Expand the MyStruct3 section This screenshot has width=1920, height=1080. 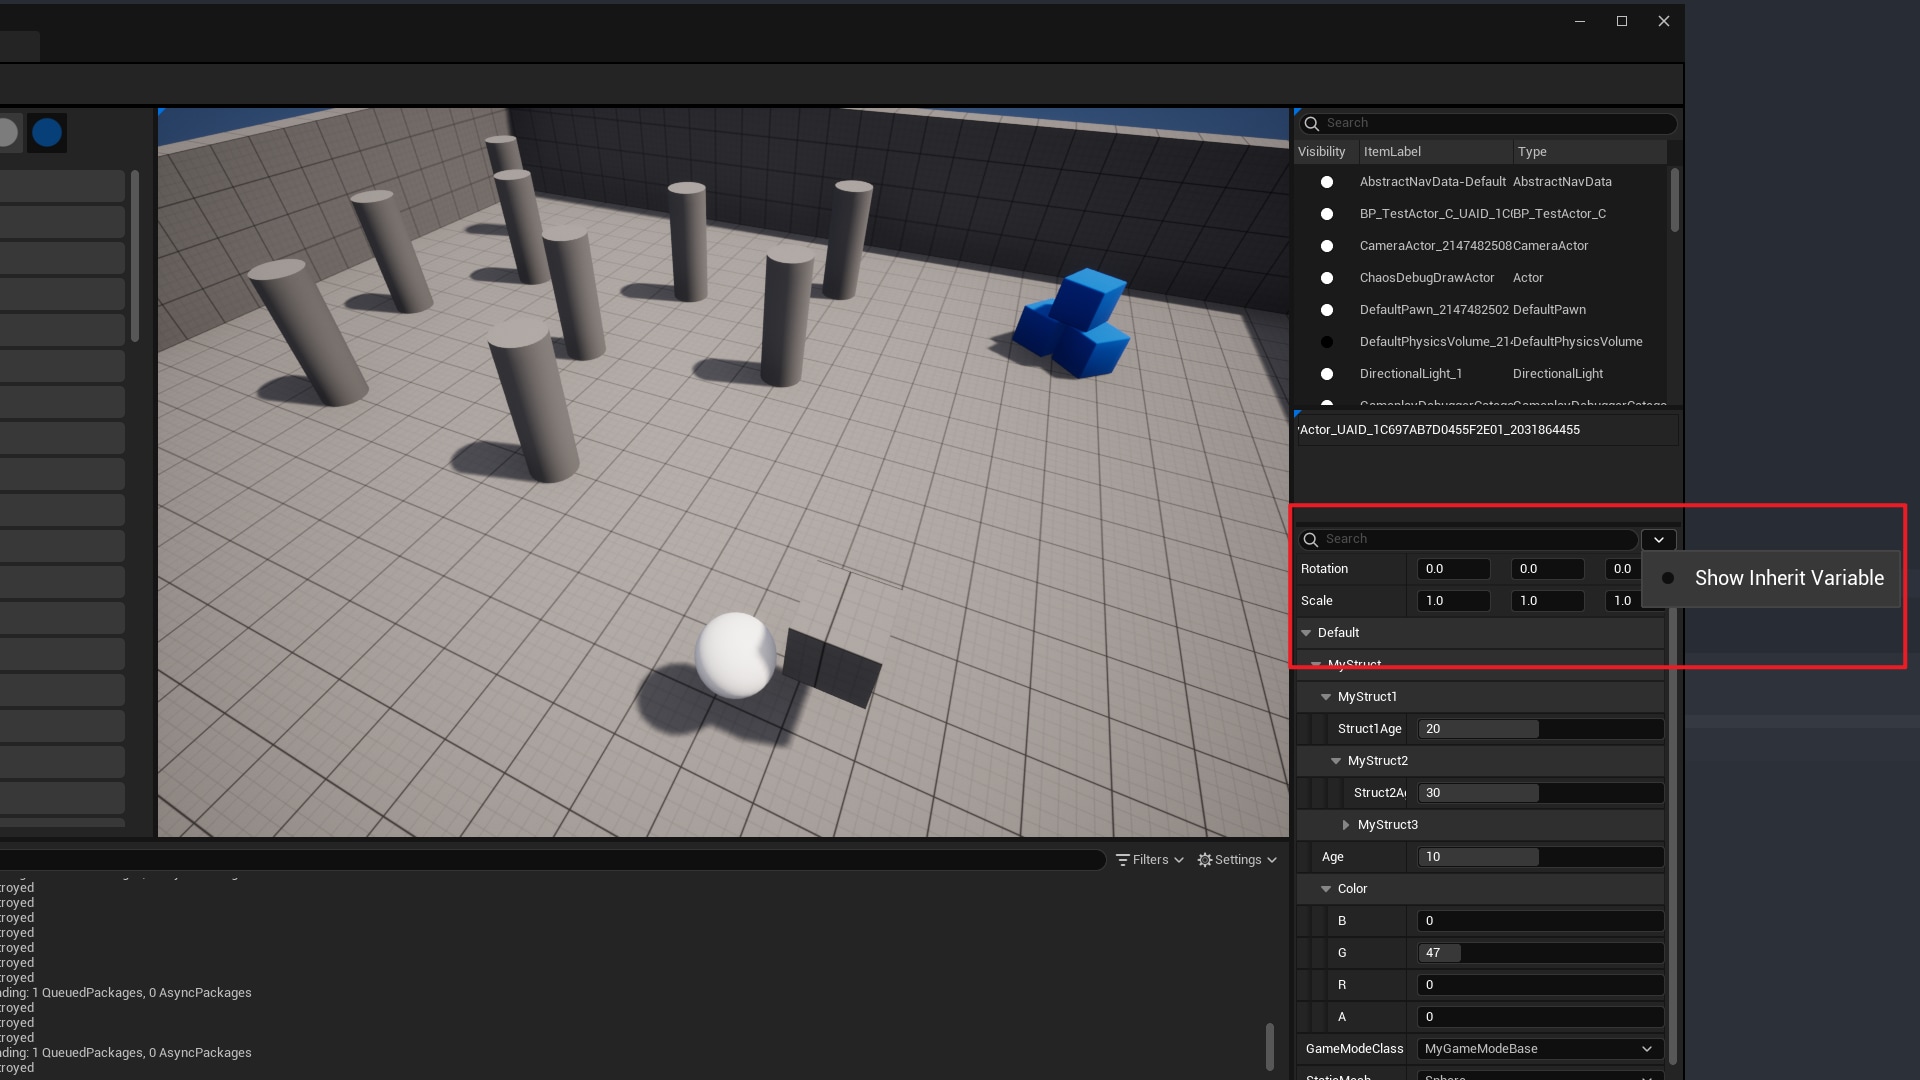1346,825
